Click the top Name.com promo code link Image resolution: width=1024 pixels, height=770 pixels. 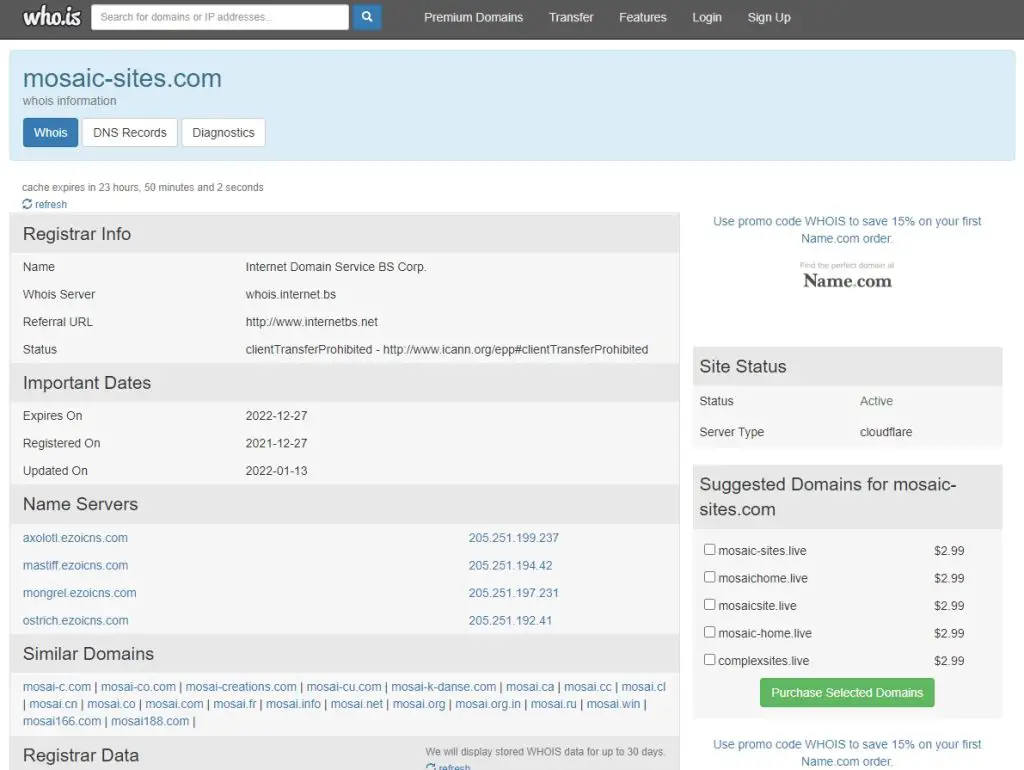847,229
